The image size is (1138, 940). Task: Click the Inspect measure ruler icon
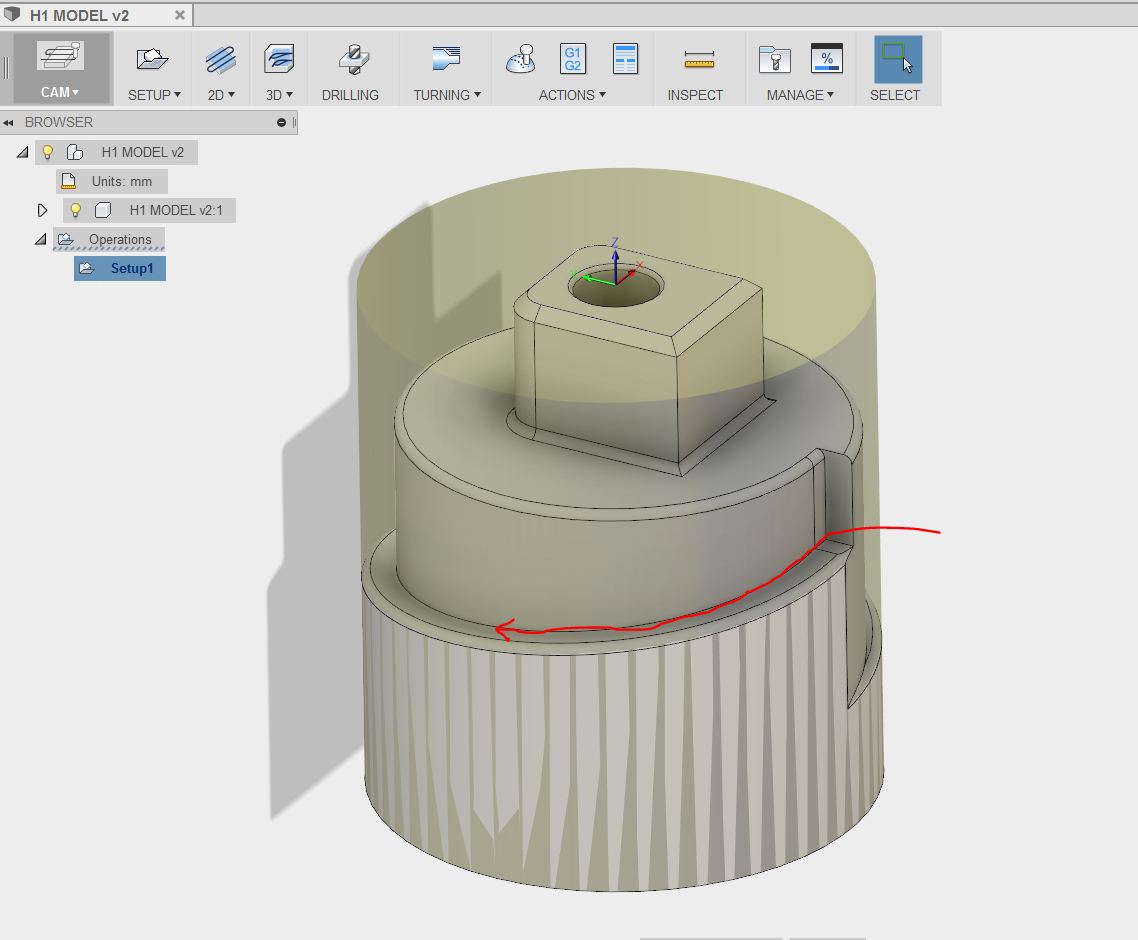pyautogui.click(x=699, y=61)
